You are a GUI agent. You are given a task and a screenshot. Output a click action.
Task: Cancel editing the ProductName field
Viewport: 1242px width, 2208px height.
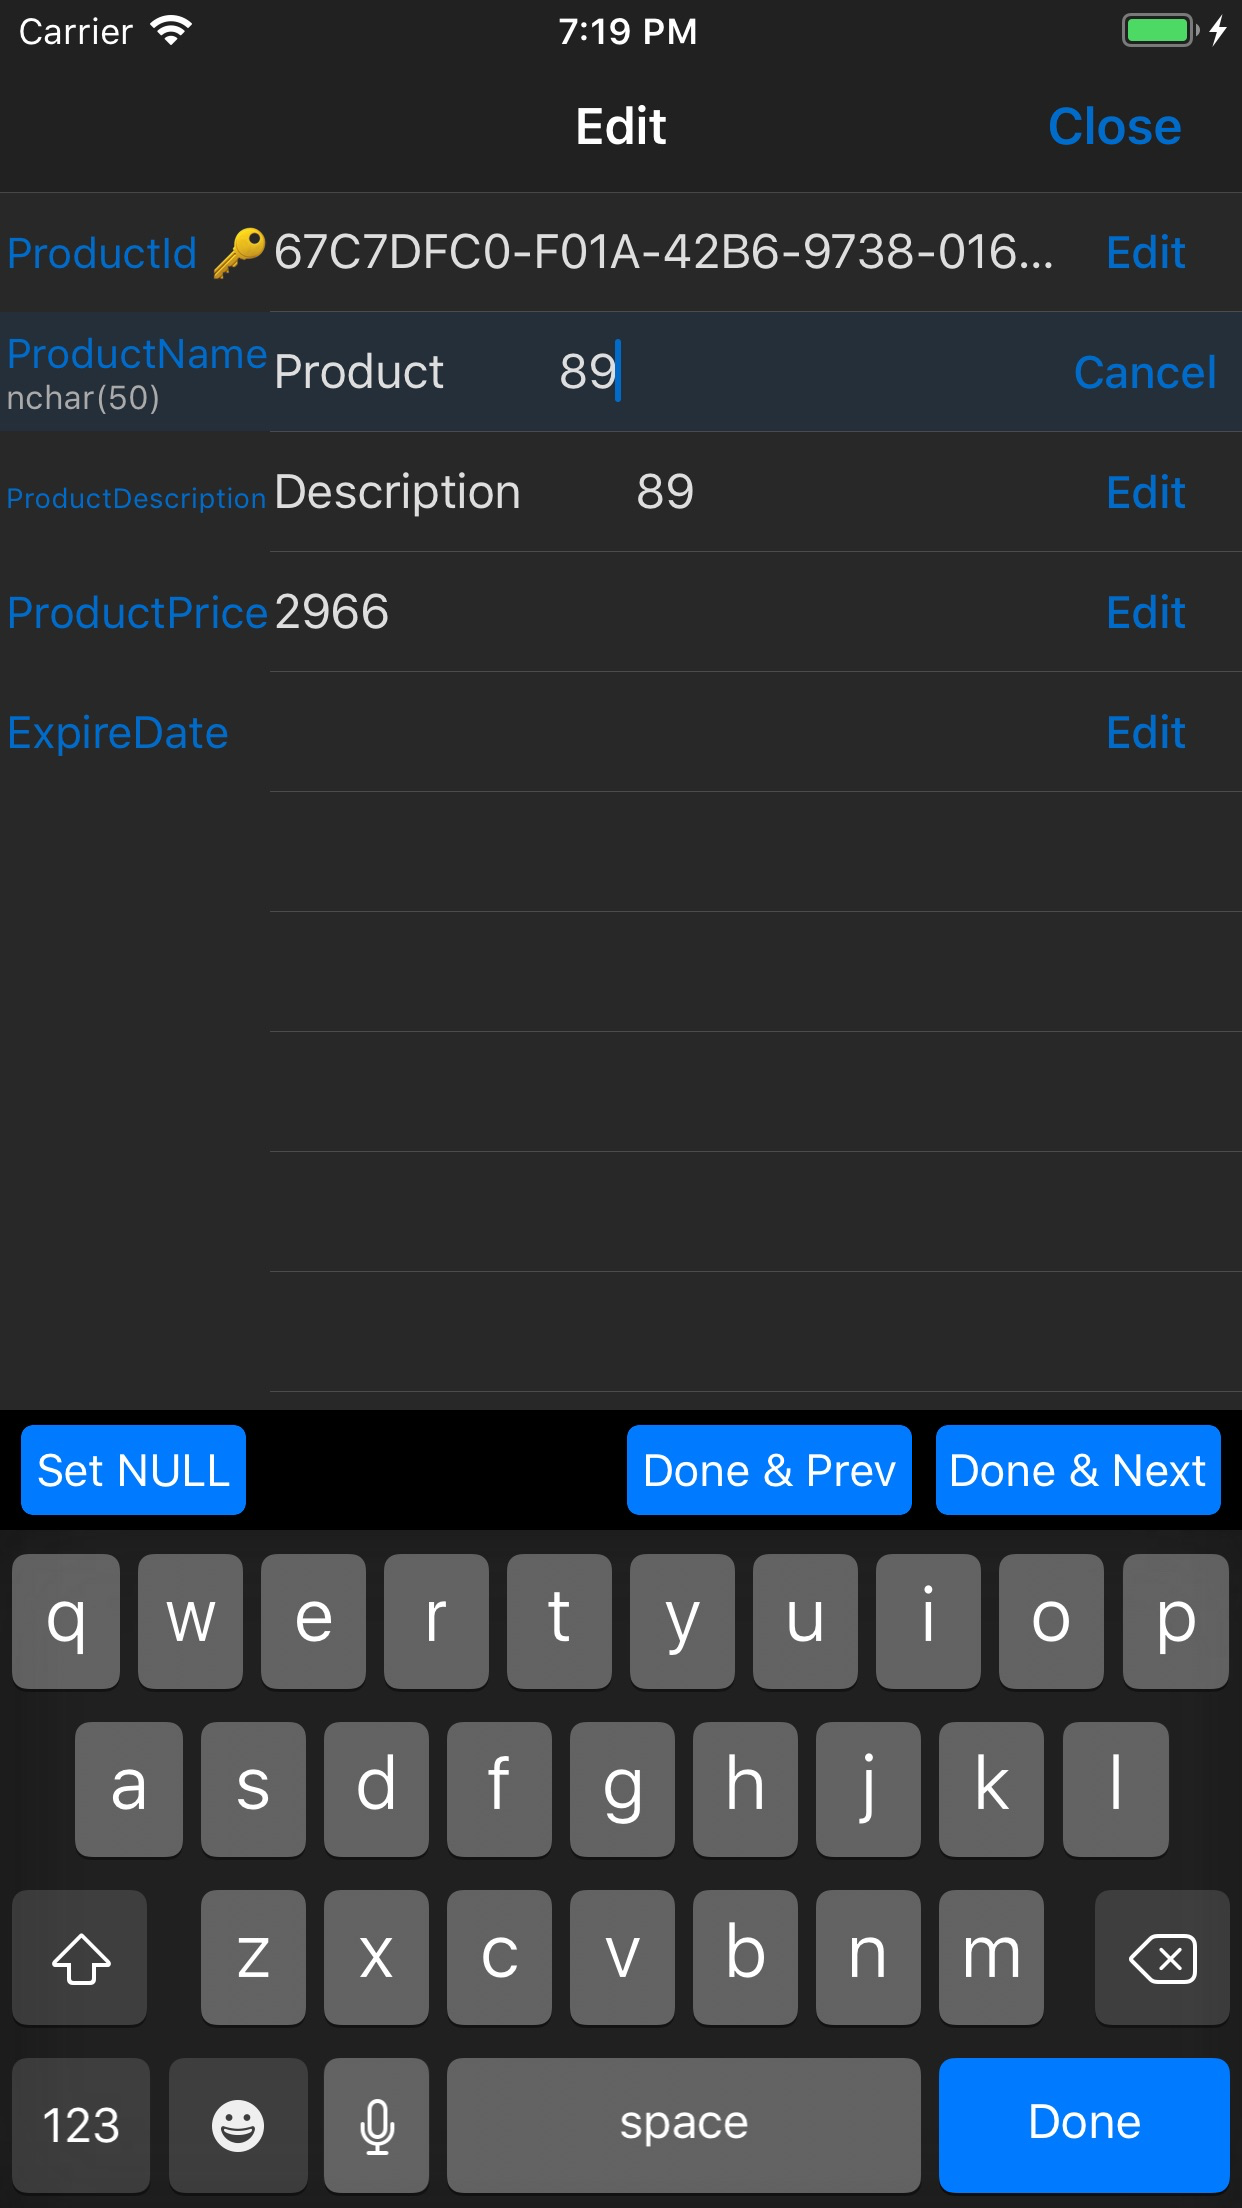pos(1144,372)
